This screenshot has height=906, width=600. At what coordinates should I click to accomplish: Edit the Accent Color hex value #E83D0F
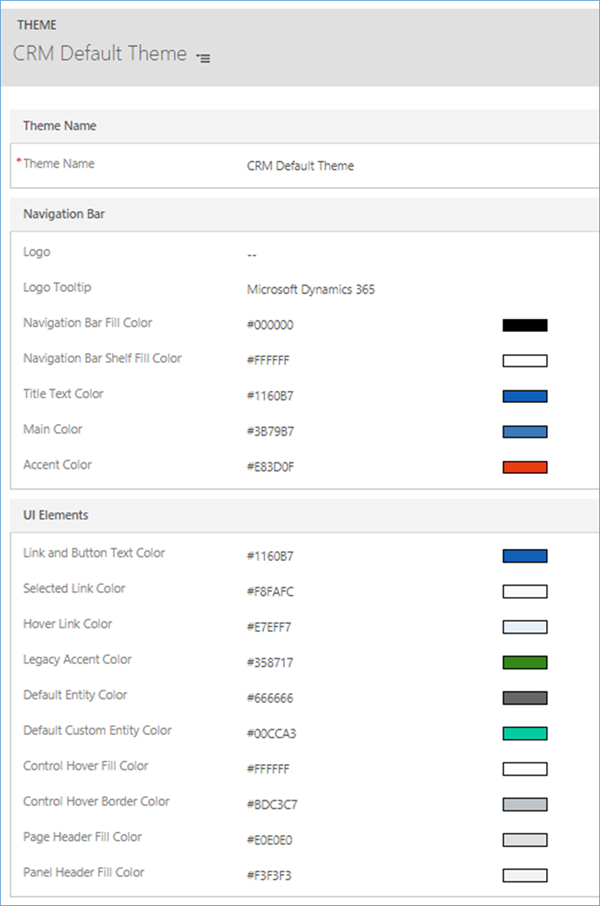[270, 467]
